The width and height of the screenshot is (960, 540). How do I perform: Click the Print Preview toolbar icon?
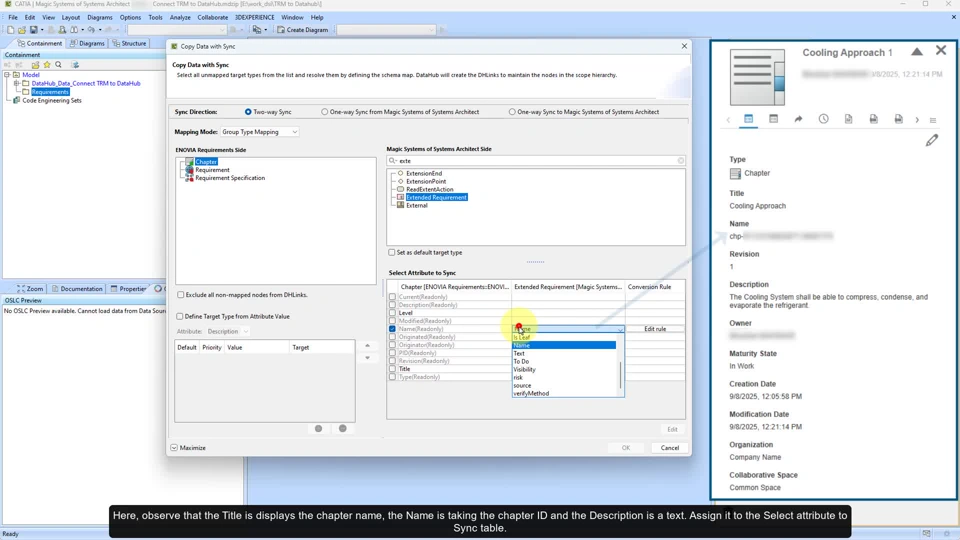point(62,29)
